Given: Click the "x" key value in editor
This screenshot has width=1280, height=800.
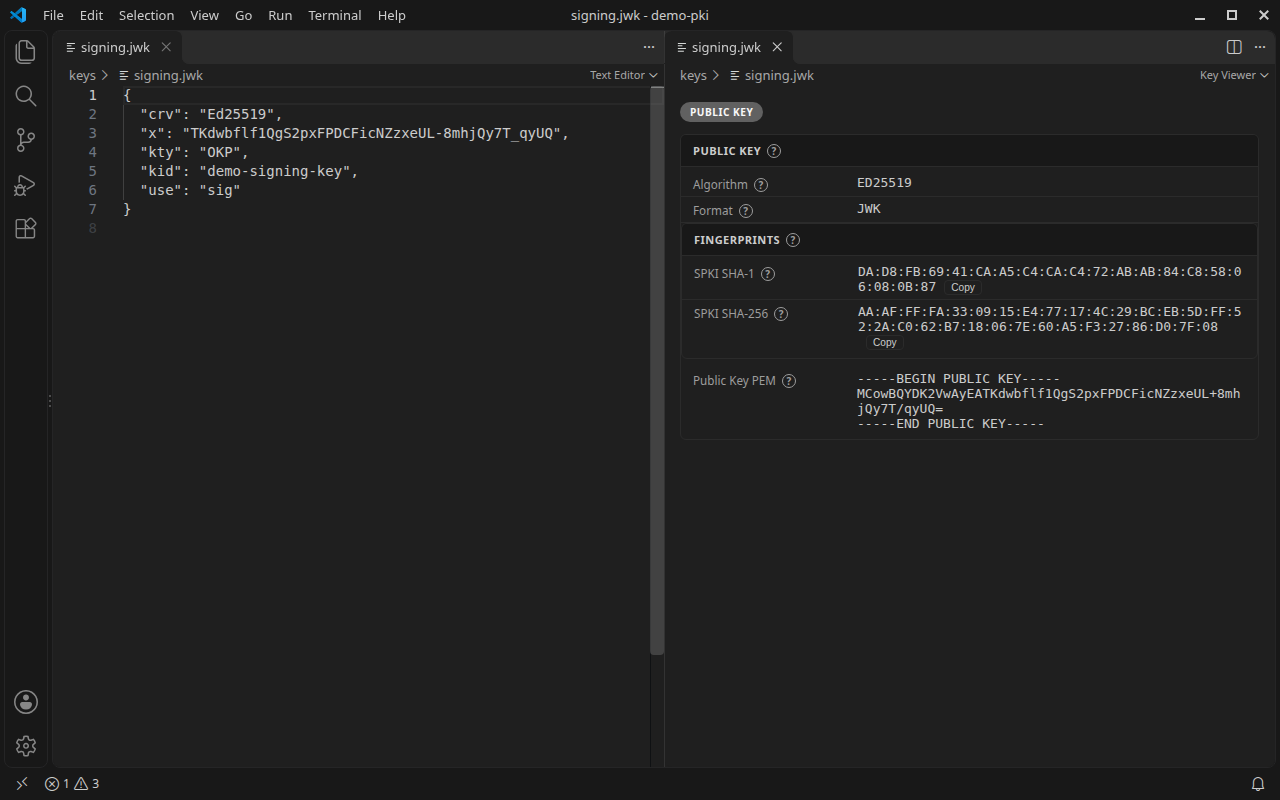Looking at the screenshot, I should 374,133.
